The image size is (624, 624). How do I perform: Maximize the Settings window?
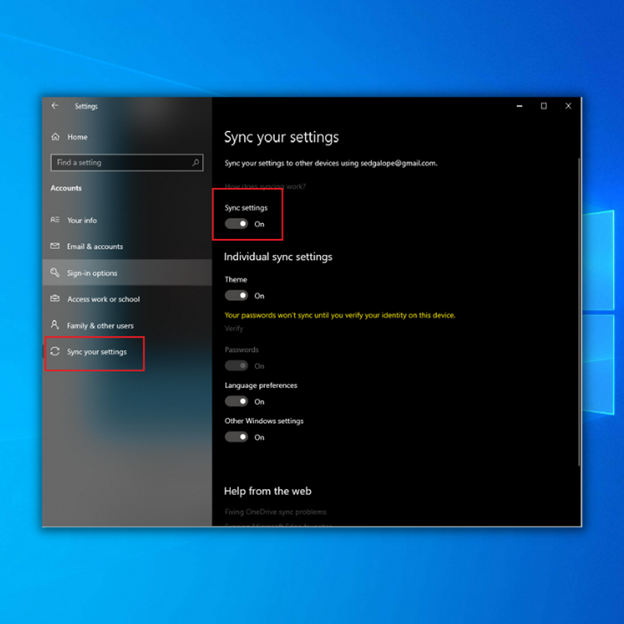(x=544, y=106)
